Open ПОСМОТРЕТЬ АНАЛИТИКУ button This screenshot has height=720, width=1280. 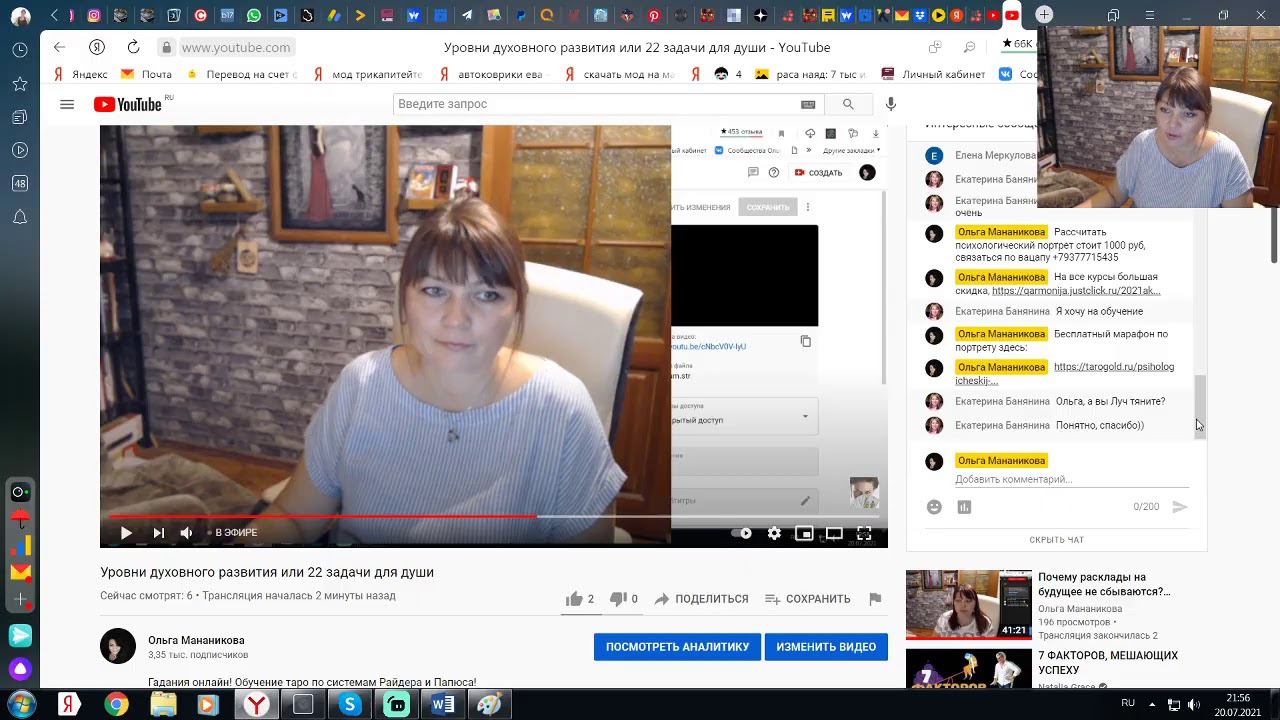pyautogui.click(x=677, y=647)
